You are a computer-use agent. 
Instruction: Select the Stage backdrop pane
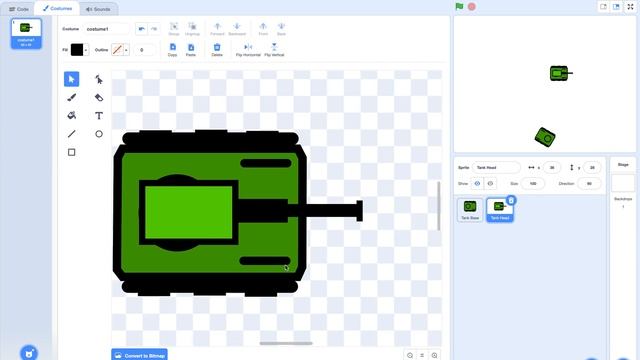(x=623, y=184)
